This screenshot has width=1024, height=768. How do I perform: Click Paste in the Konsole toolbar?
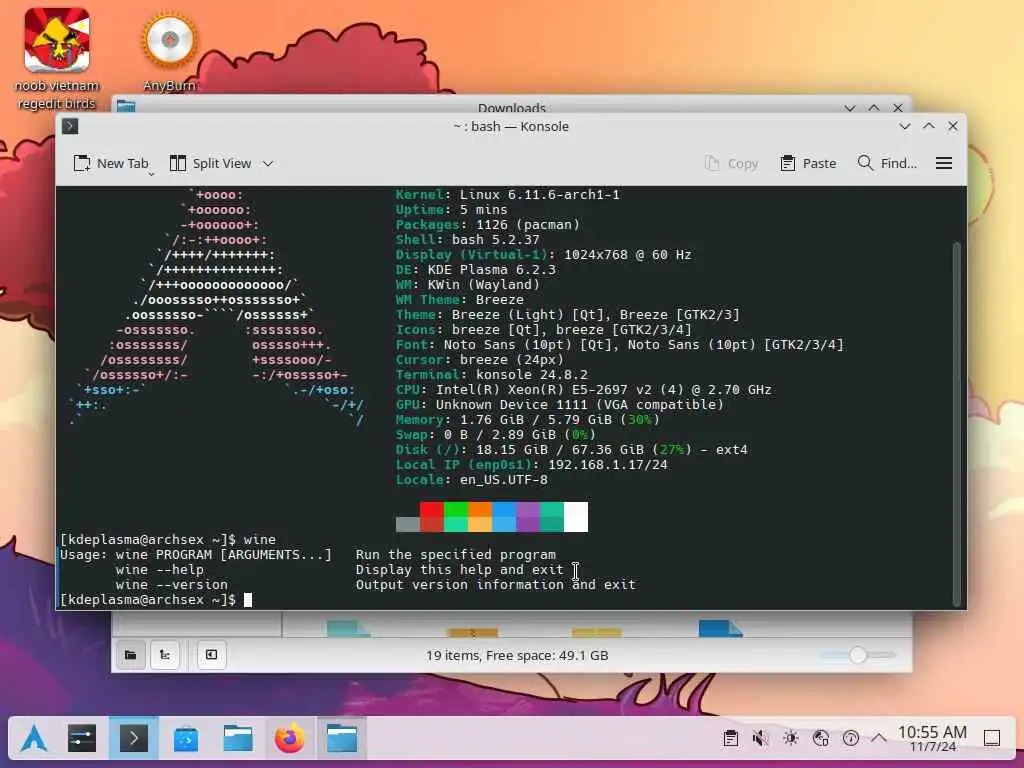[808, 163]
